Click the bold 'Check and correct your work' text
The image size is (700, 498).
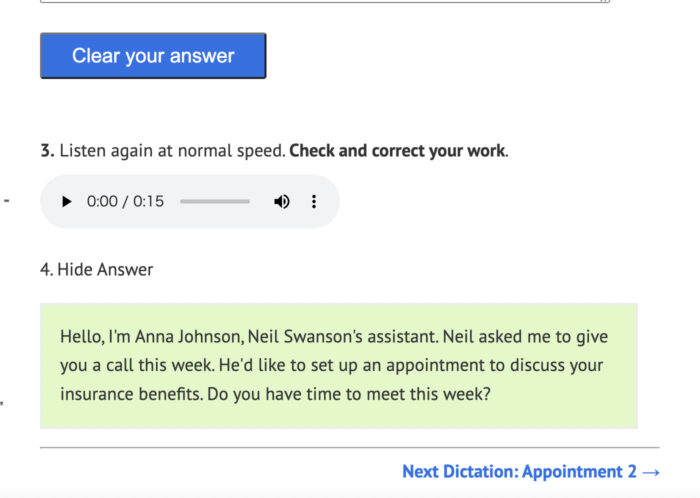(x=397, y=151)
